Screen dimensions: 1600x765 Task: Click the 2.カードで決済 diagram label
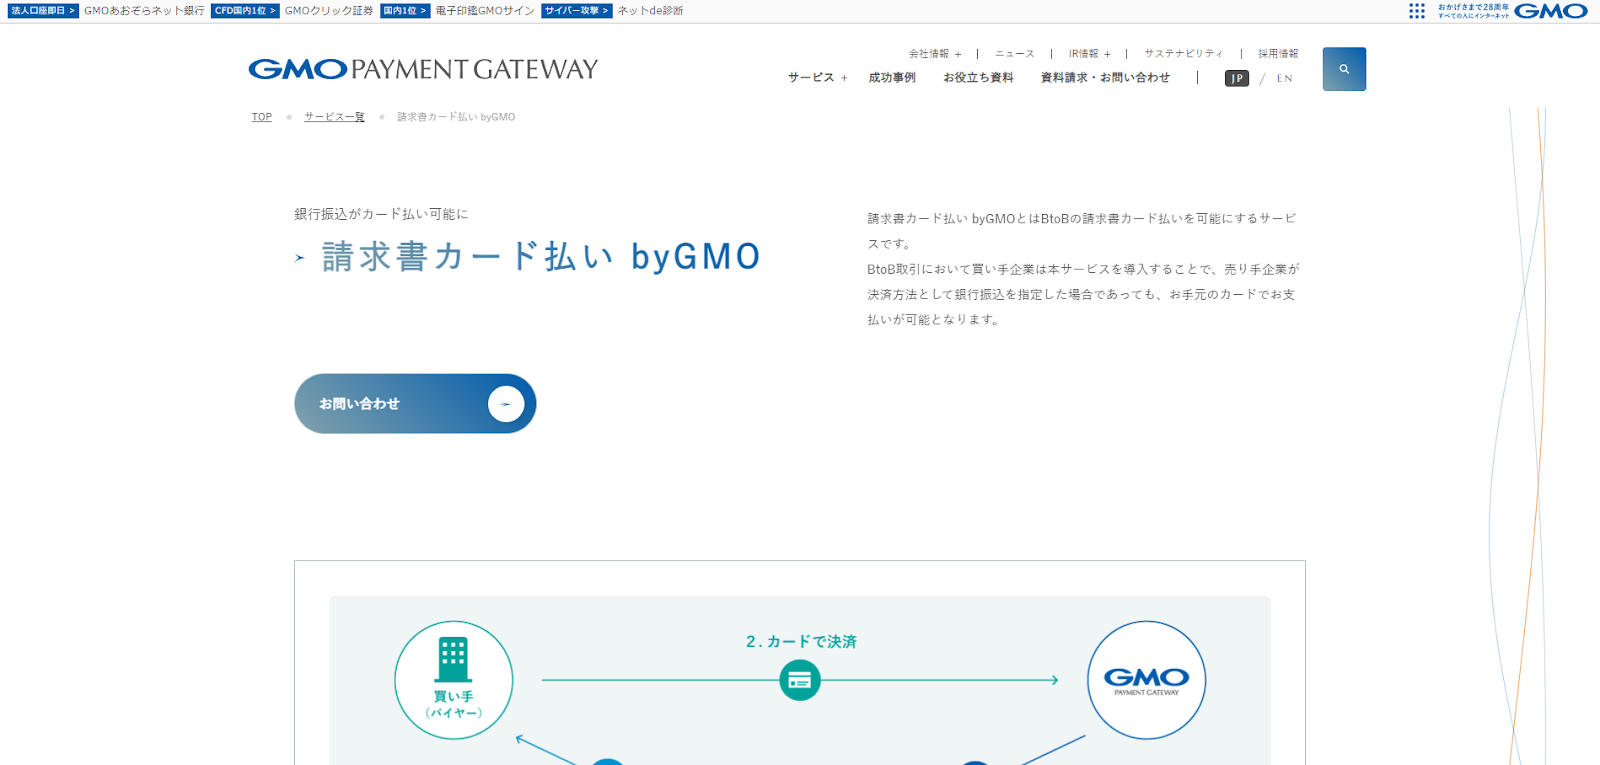coord(801,642)
